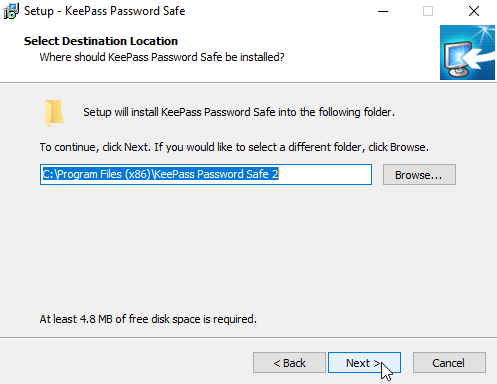This screenshot has height=384, width=497.
Task: Click the computer wizard image in header
Action: click(x=467, y=52)
